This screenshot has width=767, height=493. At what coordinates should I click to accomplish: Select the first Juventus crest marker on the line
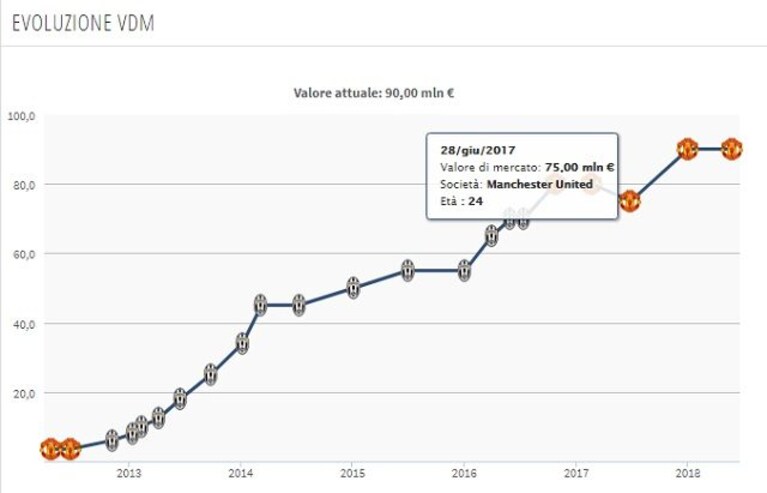[112, 441]
